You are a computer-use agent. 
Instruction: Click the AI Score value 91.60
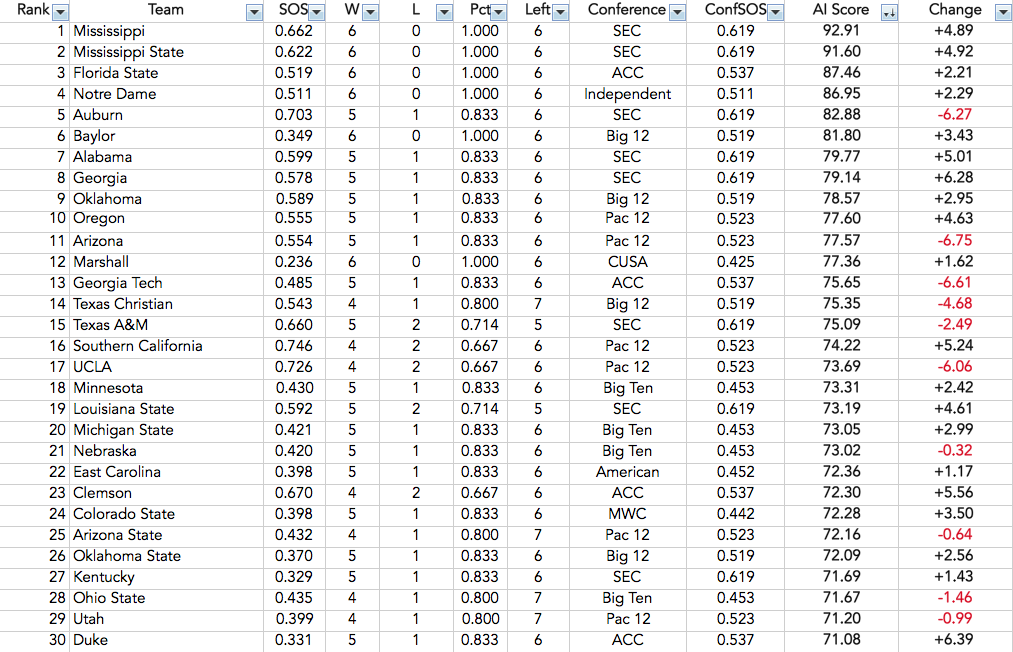[x=841, y=52]
